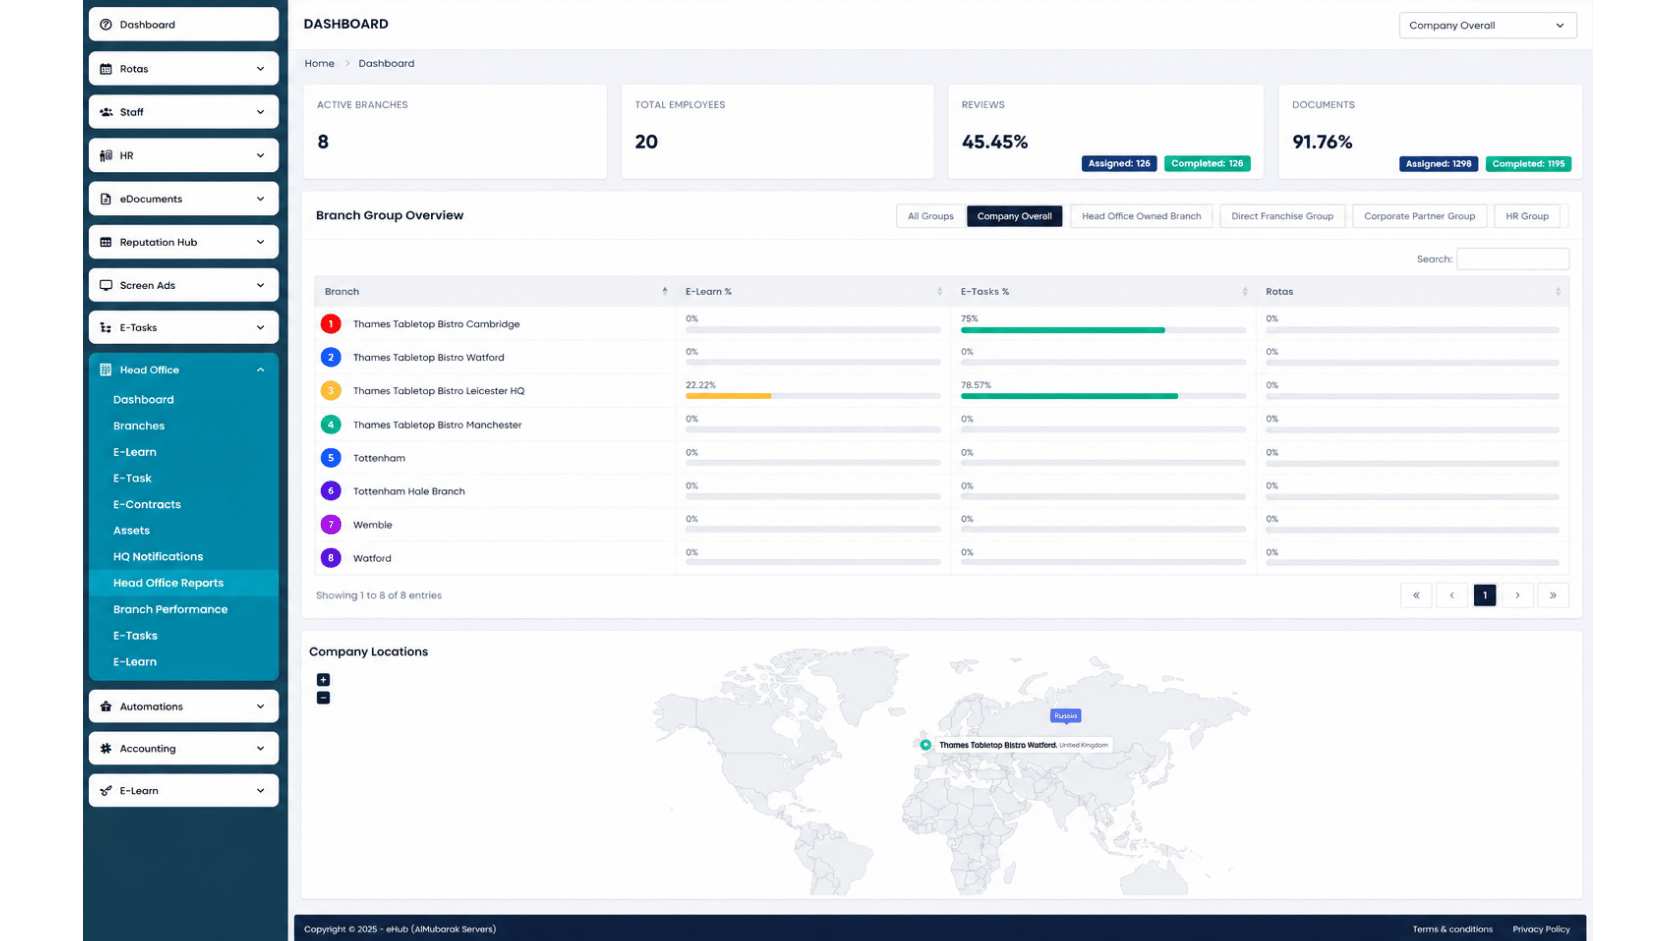
Task: Click the Rotas calendar icon
Action: tap(106, 69)
